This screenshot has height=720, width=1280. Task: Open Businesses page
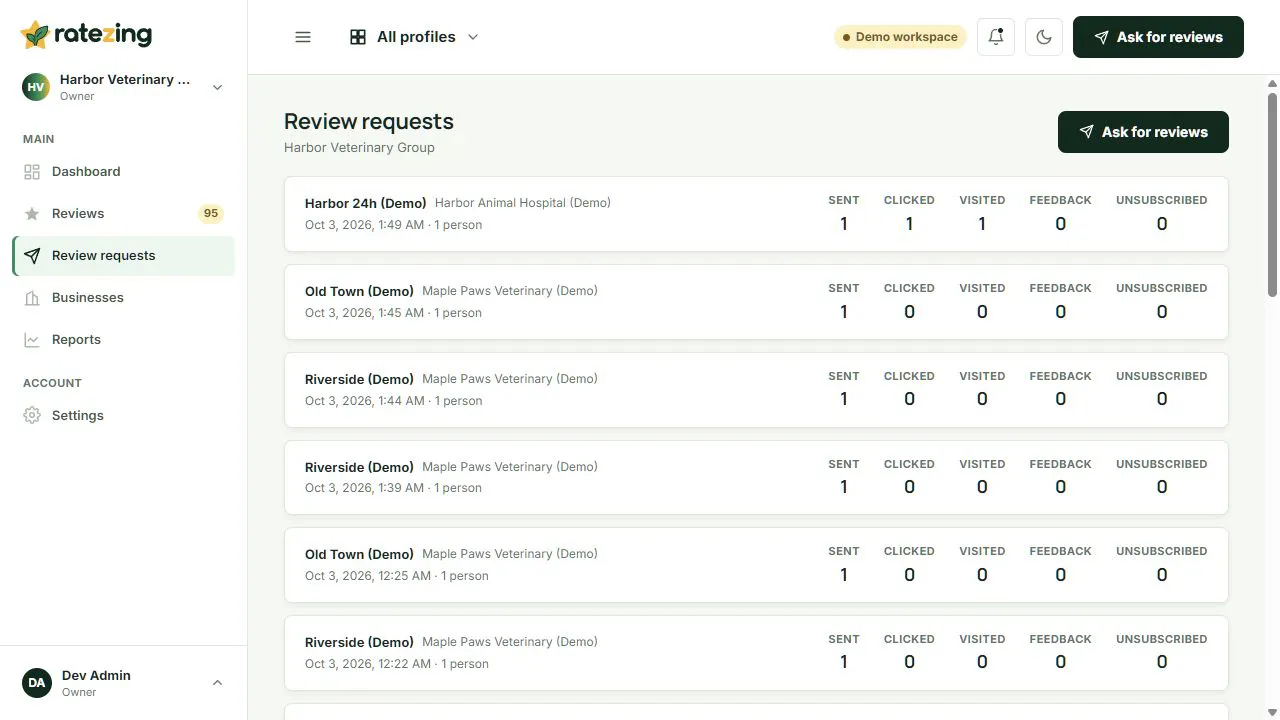123,298
